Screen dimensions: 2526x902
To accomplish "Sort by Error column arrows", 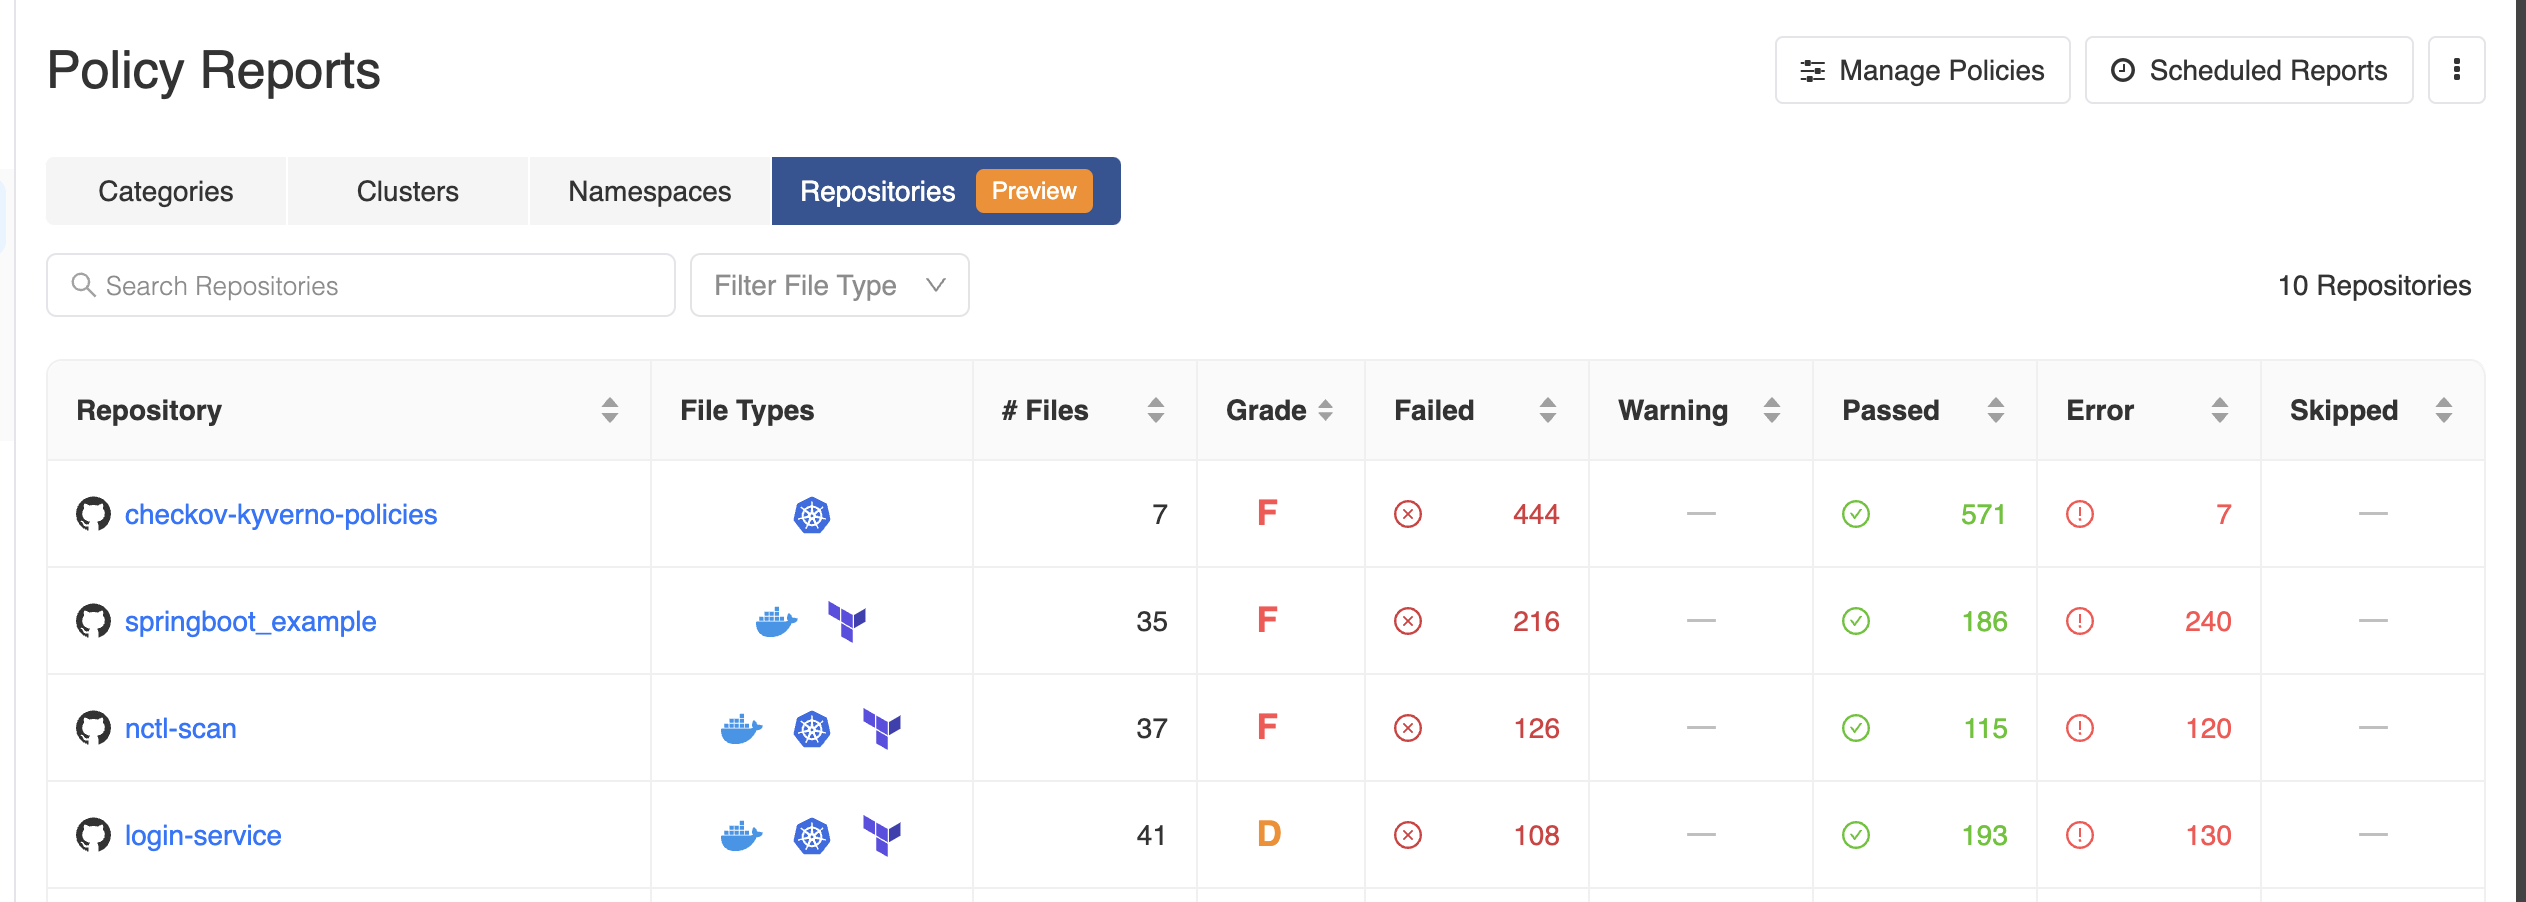I will coord(2220,410).
